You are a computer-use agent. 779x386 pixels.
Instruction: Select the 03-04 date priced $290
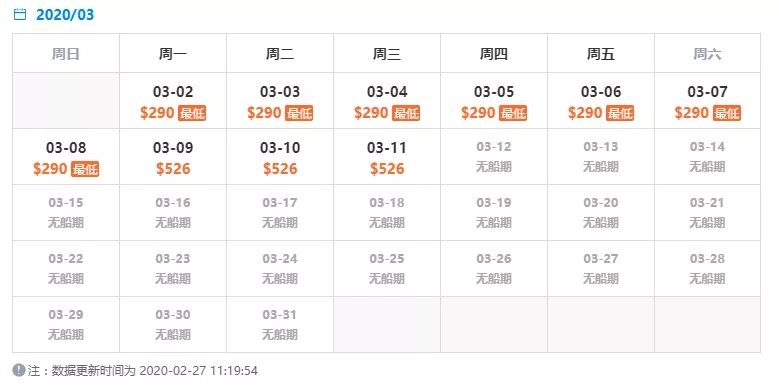(387, 101)
